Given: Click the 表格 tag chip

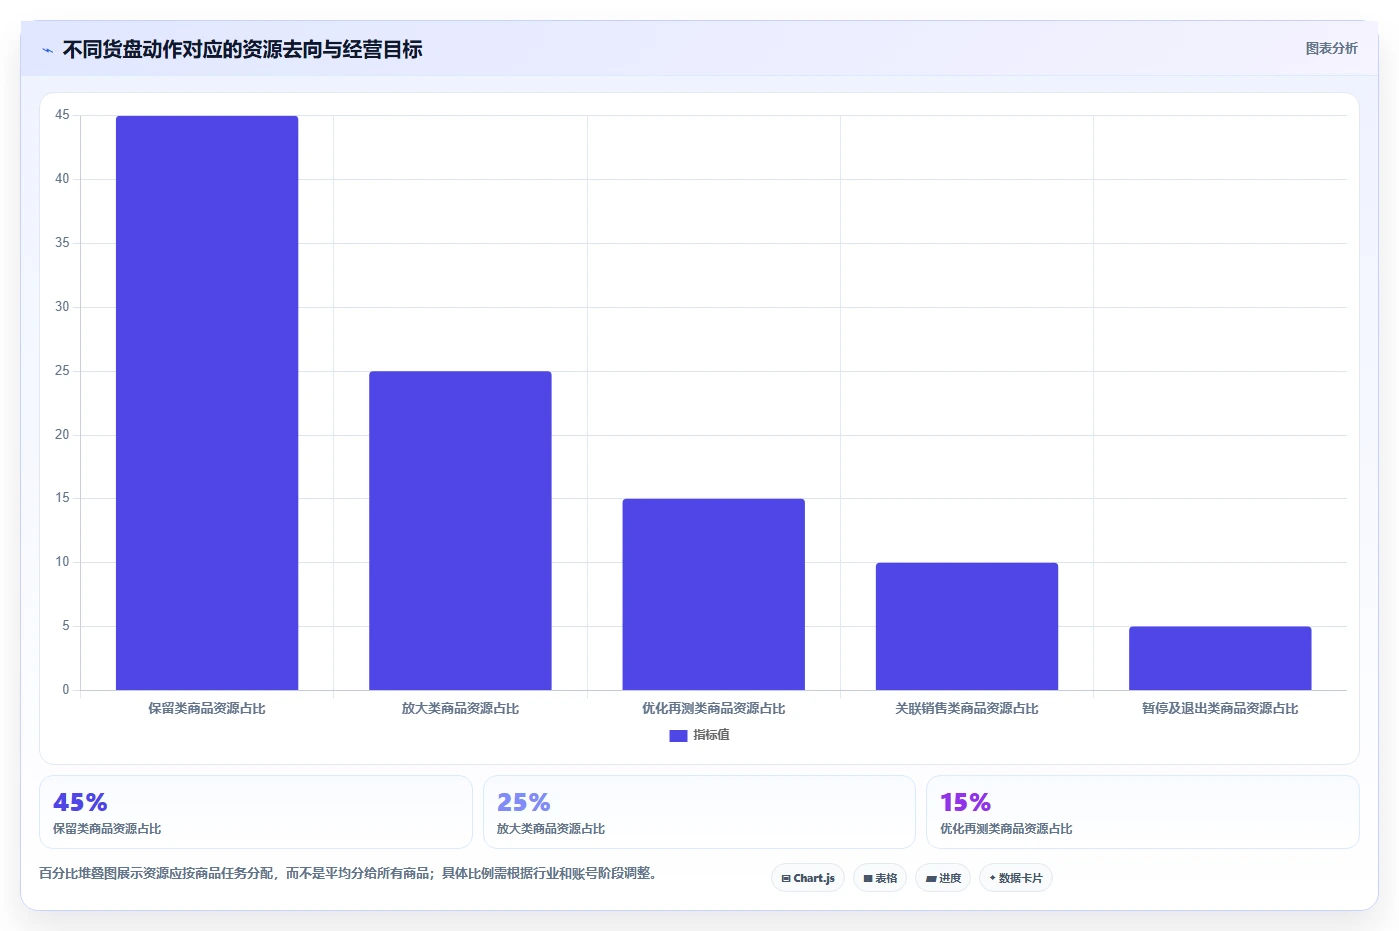Looking at the screenshot, I should coord(880,878).
